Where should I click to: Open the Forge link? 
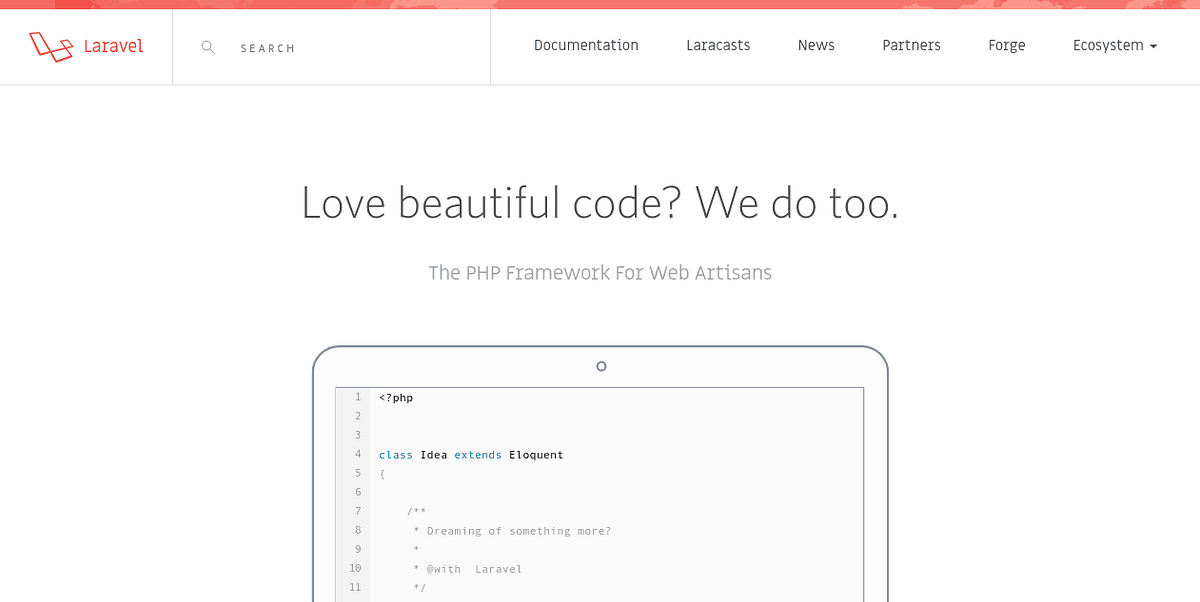(x=1007, y=46)
